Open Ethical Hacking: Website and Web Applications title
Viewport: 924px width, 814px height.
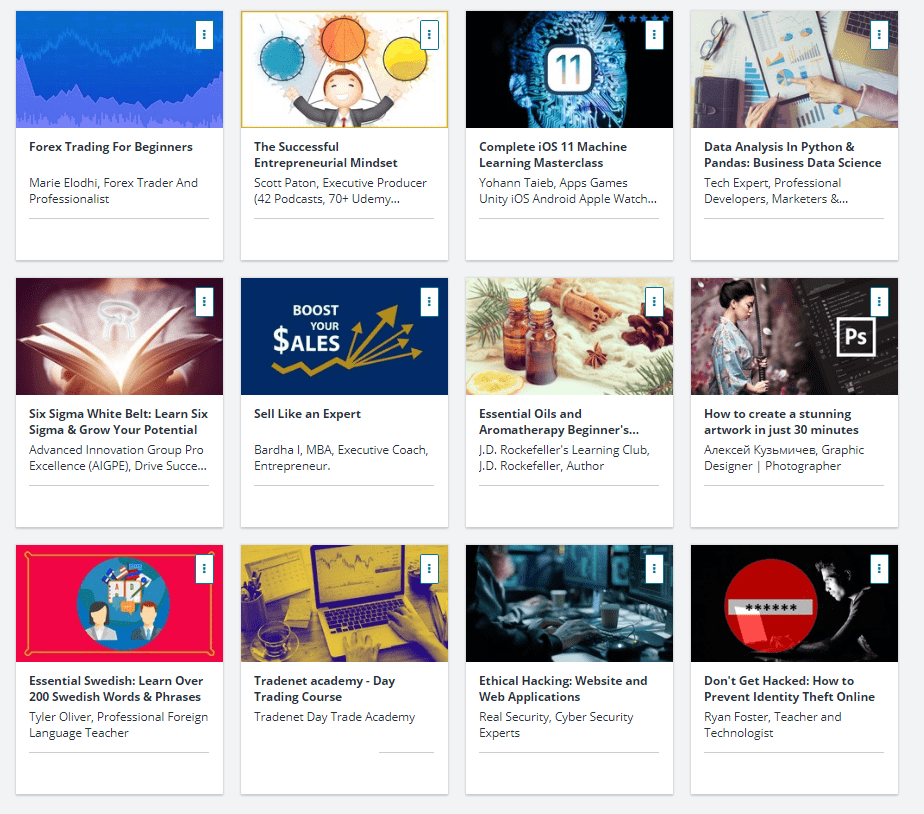pyautogui.click(x=563, y=688)
